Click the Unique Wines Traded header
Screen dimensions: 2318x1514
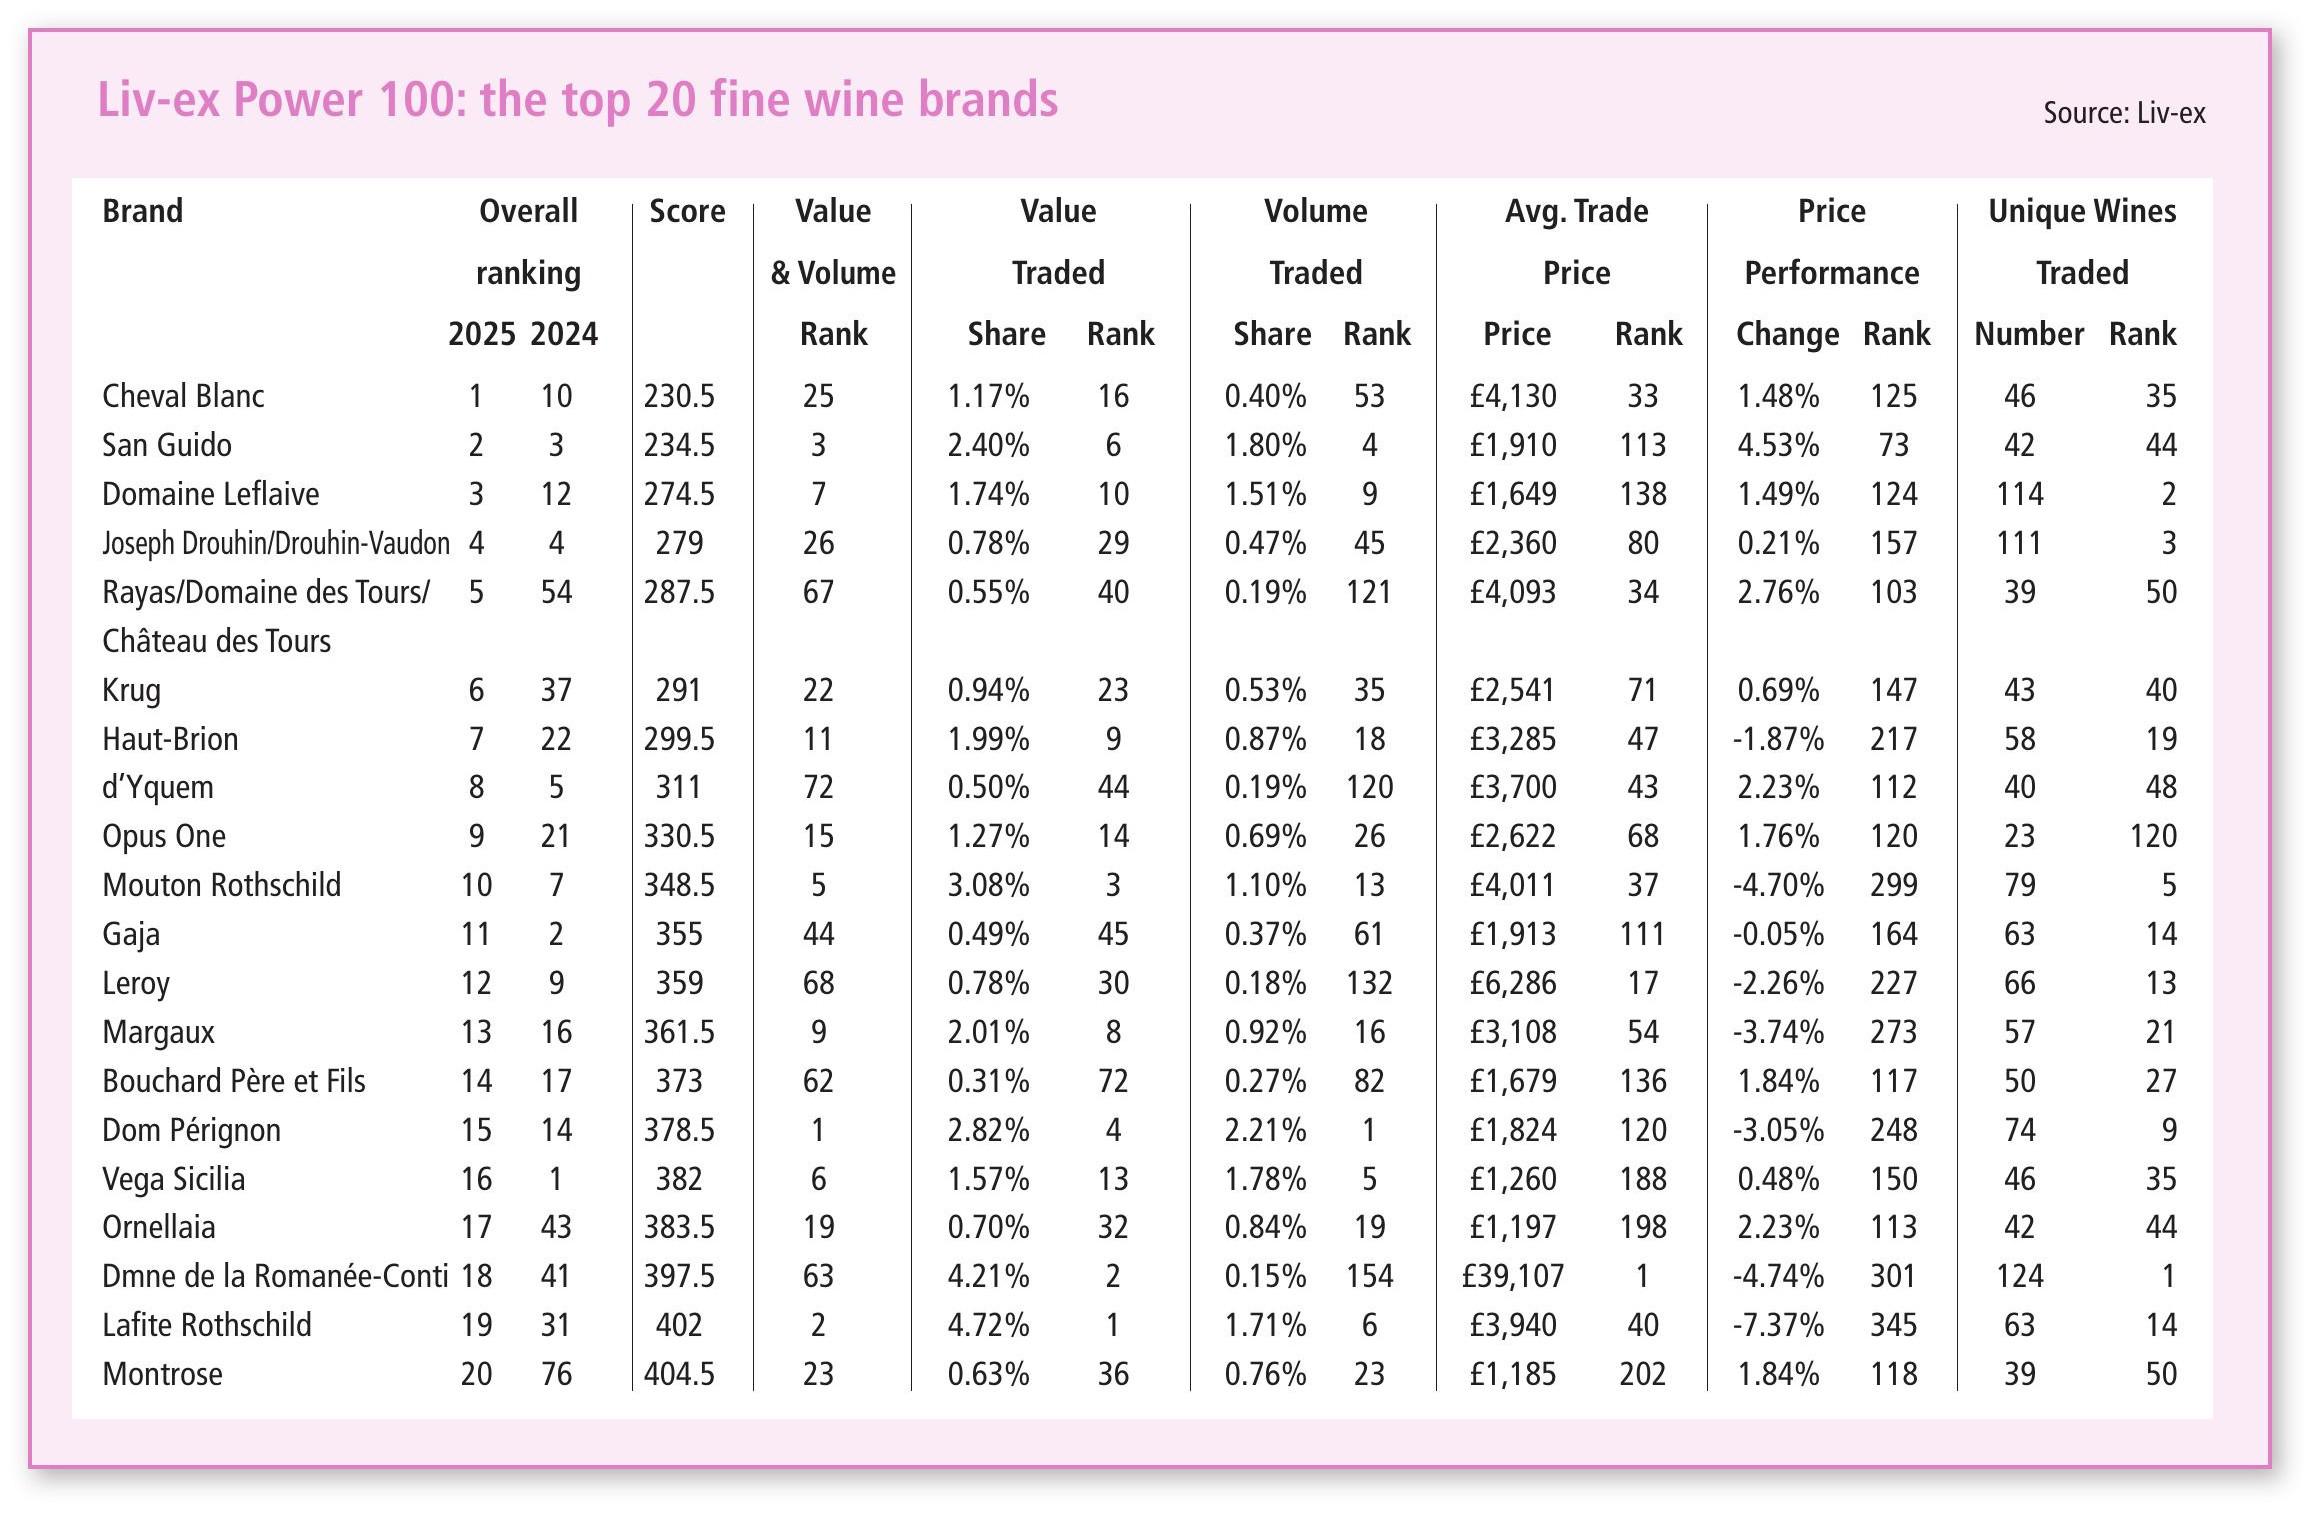(x=2081, y=241)
